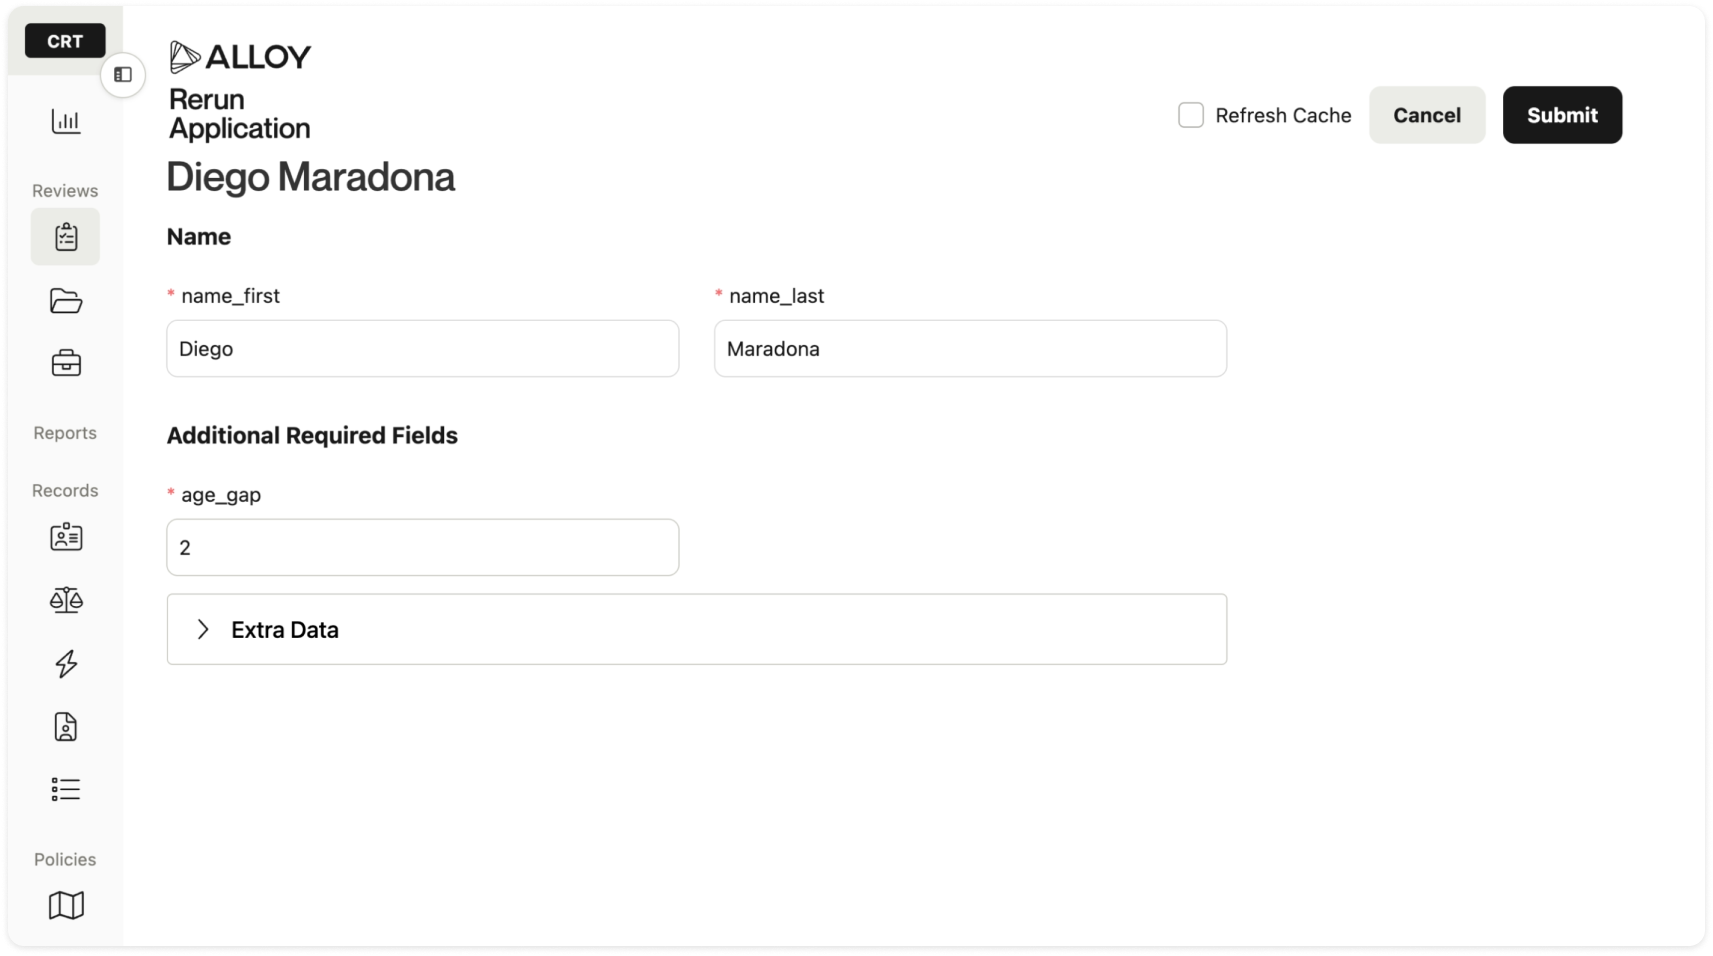Focus the name_first input field

(x=423, y=348)
